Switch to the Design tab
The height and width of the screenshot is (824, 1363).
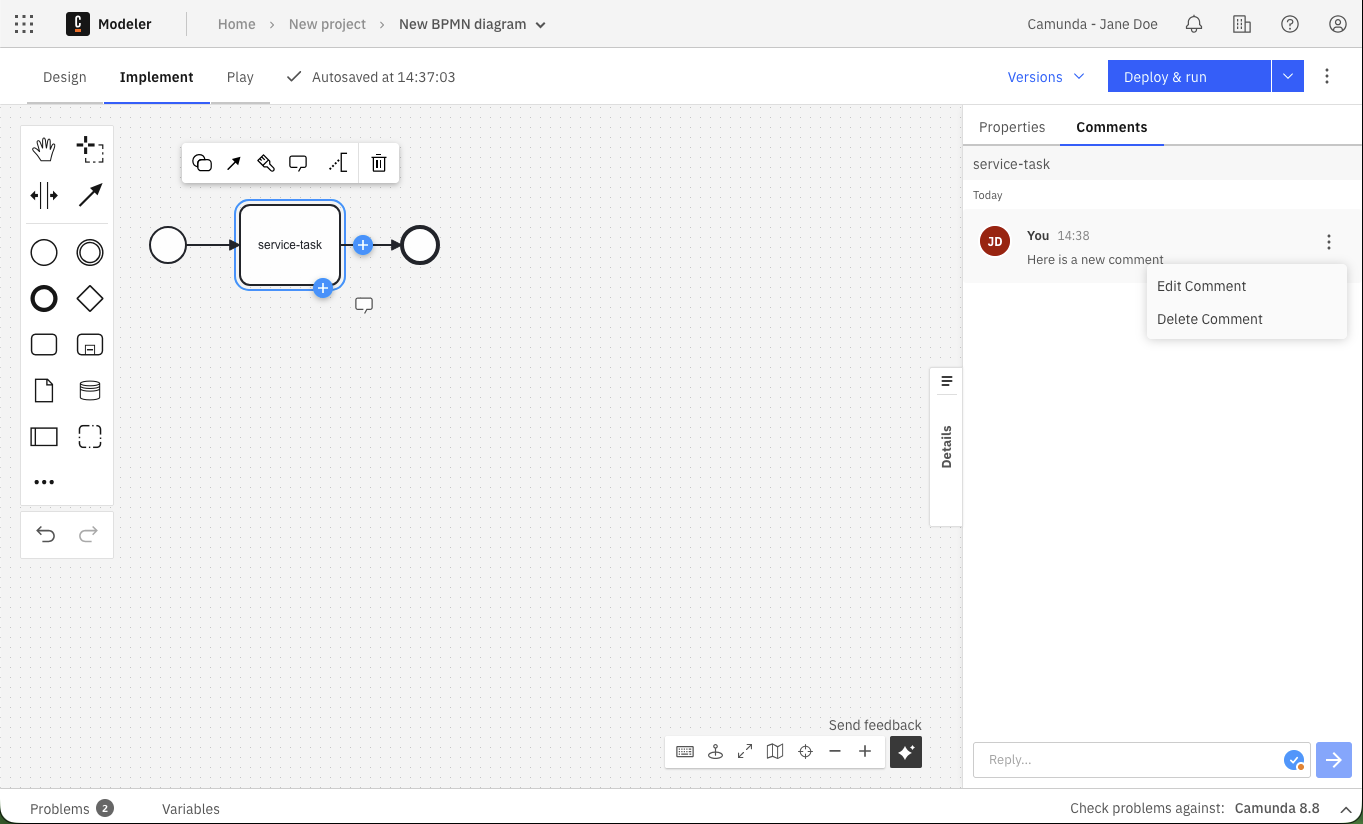pyautogui.click(x=64, y=76)
